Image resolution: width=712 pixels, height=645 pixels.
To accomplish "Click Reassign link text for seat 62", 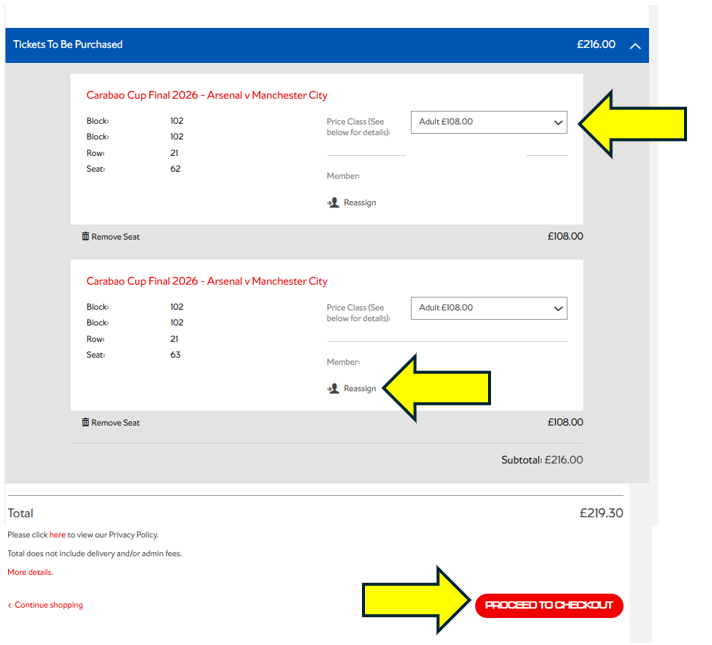I will [x=360, y=203].
